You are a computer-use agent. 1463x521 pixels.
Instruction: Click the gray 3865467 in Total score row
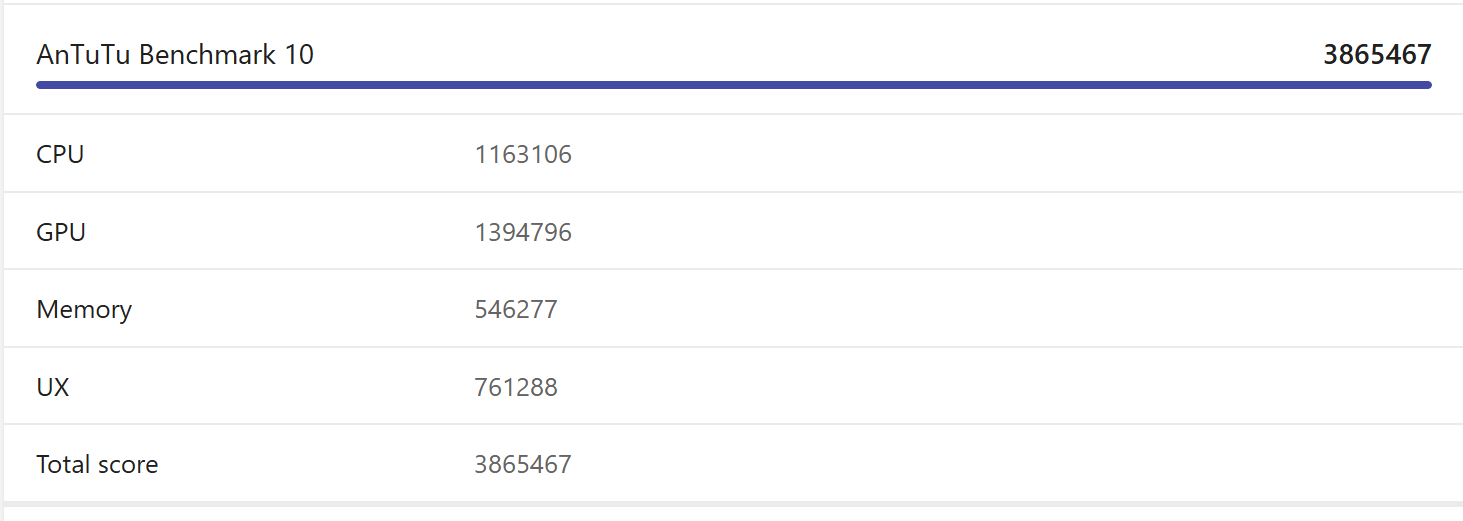tap(523, 465)
